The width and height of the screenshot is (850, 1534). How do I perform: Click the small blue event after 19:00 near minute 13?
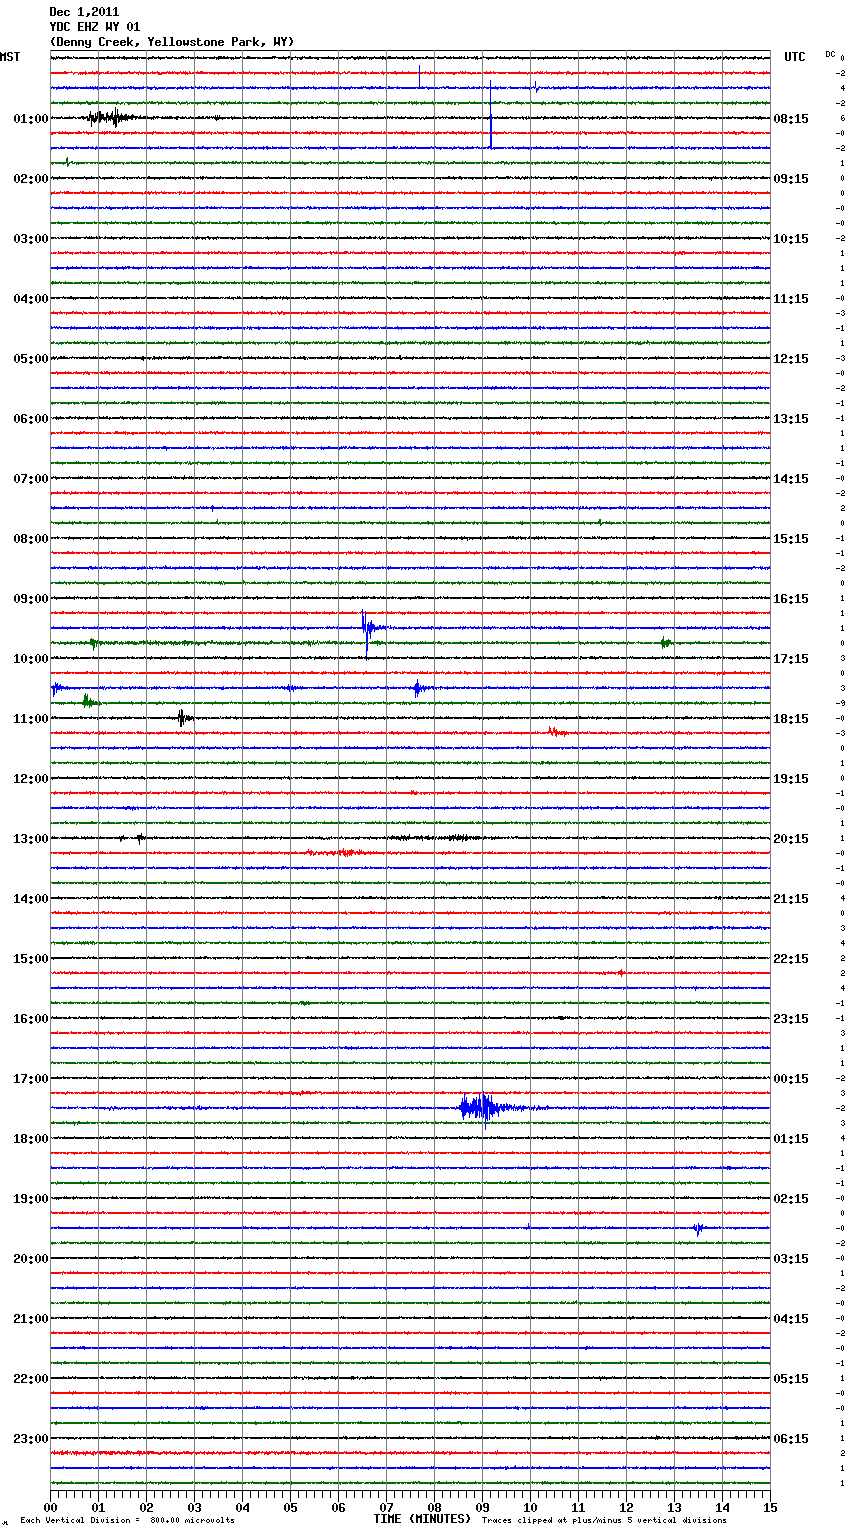click(x=699, y=1228)
